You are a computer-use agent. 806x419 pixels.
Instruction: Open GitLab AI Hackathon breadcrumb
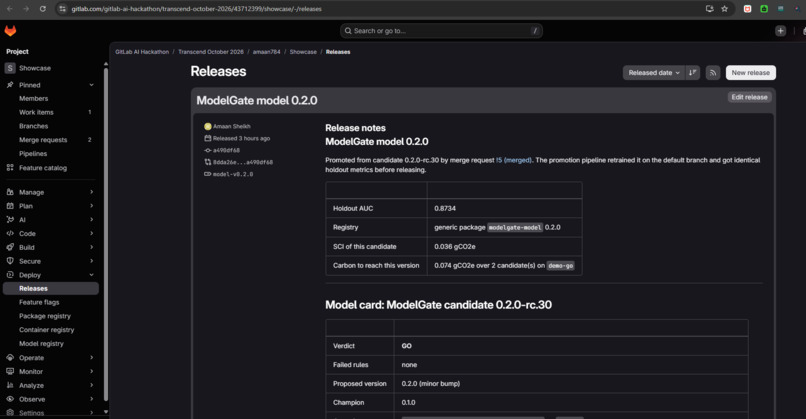[142, 52]
